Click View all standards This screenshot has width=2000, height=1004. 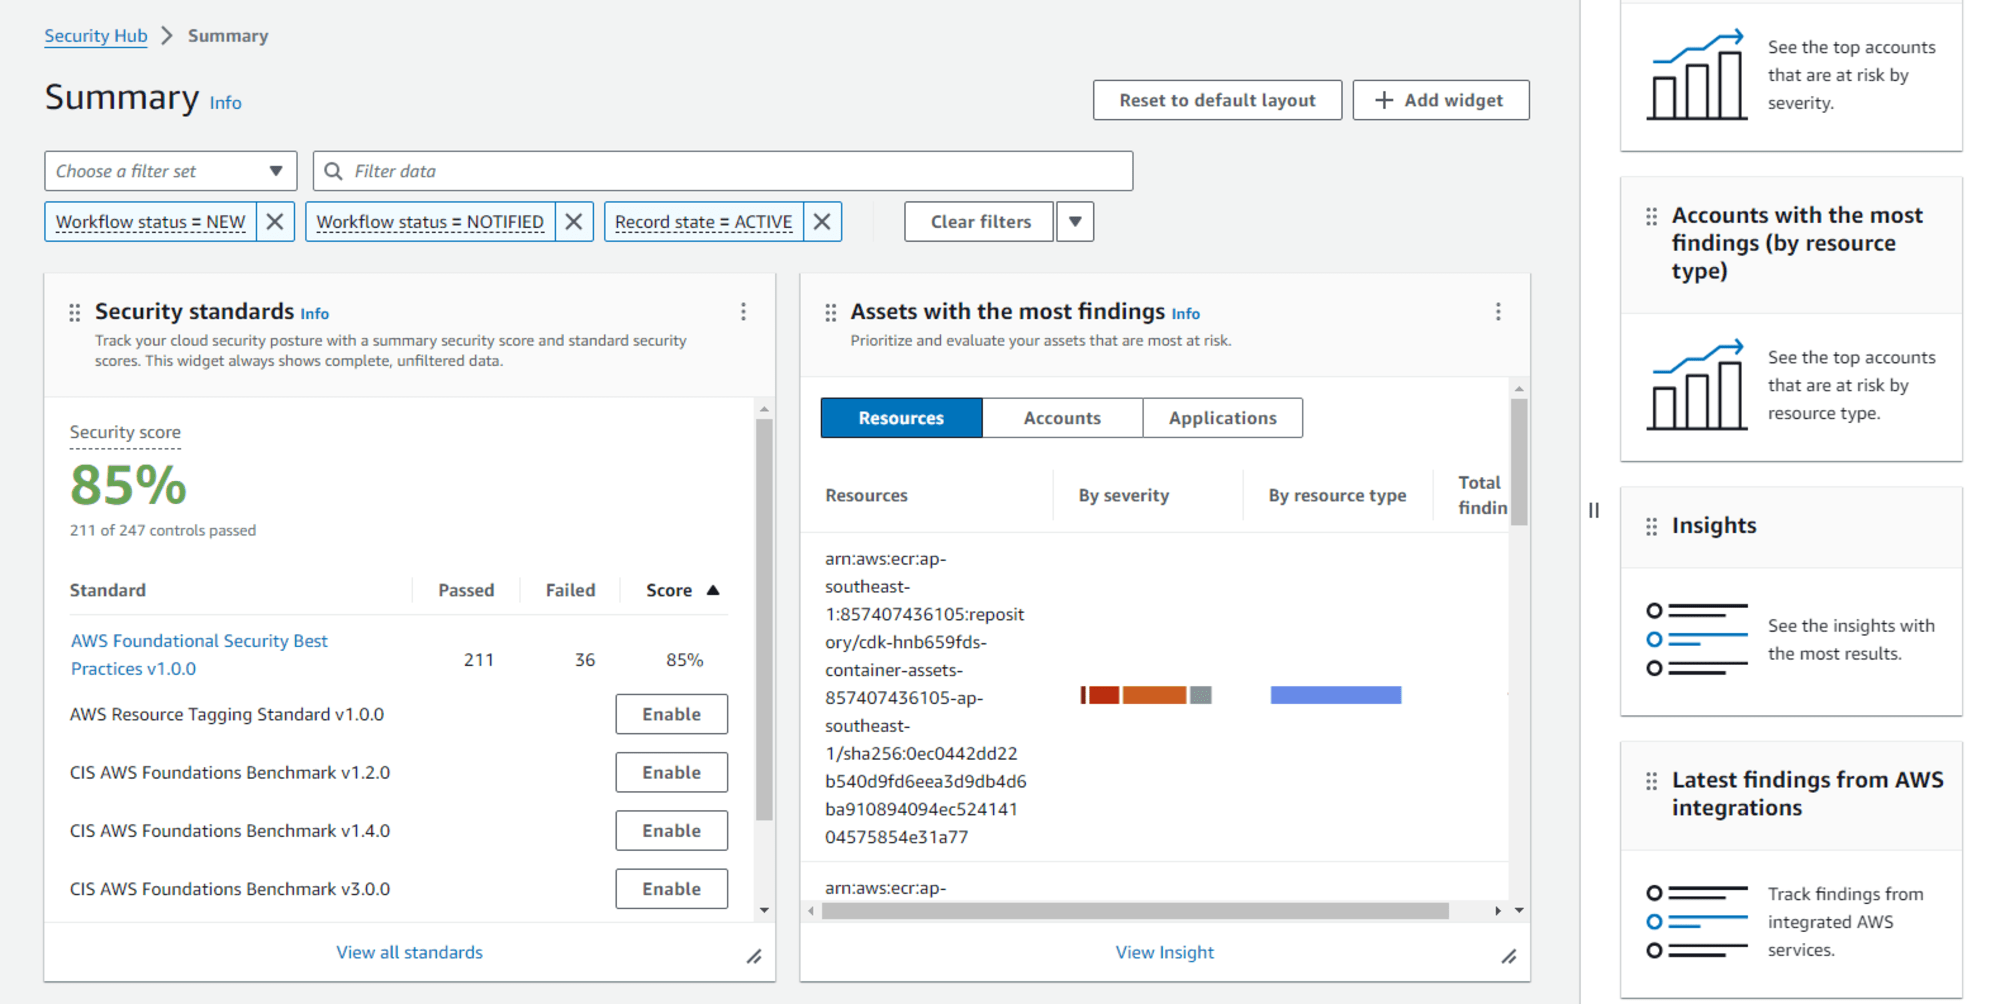pos(409,953)
